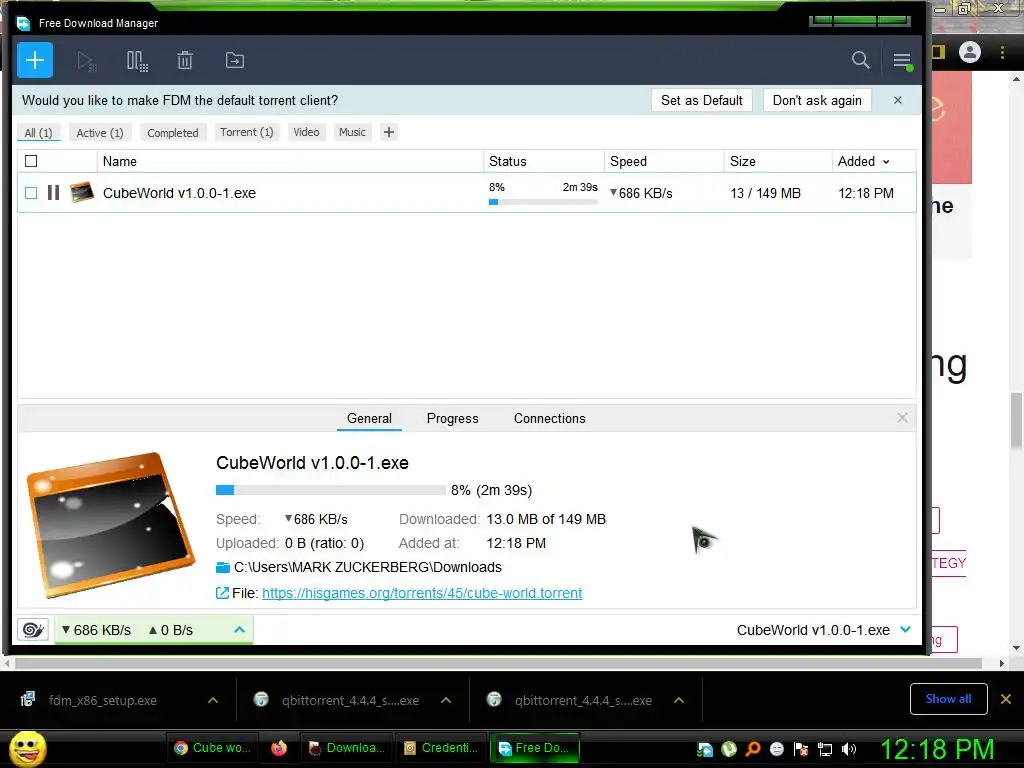Sort by the Speed column header

click(x=664, y=161)
